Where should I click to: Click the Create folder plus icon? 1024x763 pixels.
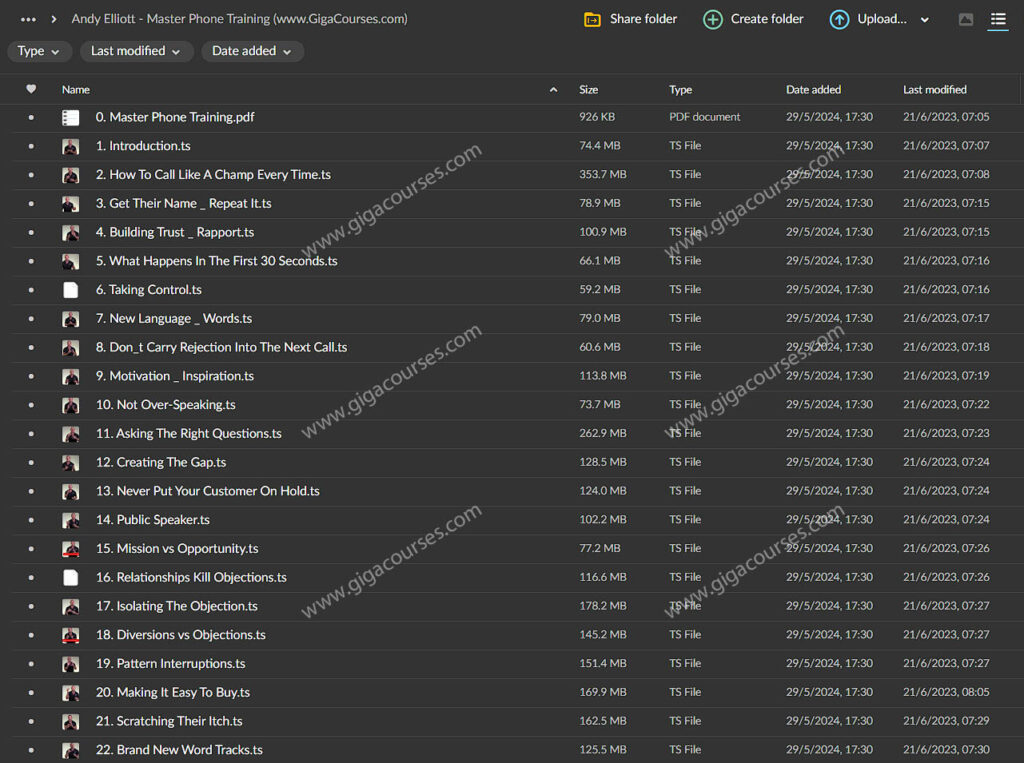tap(712, 19)
